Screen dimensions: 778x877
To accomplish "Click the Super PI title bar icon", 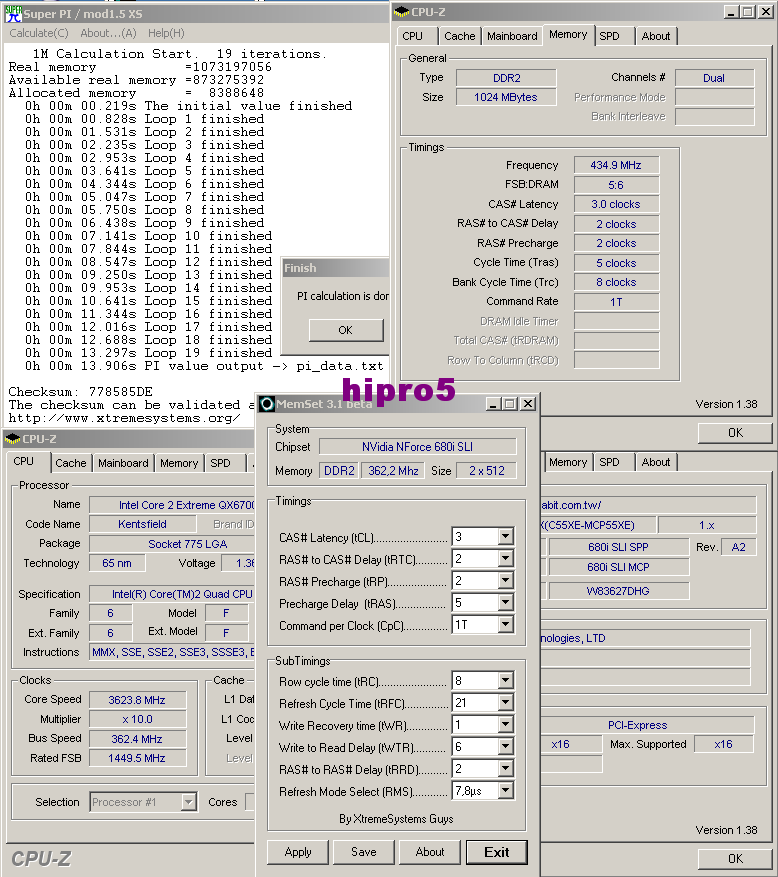I will (x=12, y=14).
